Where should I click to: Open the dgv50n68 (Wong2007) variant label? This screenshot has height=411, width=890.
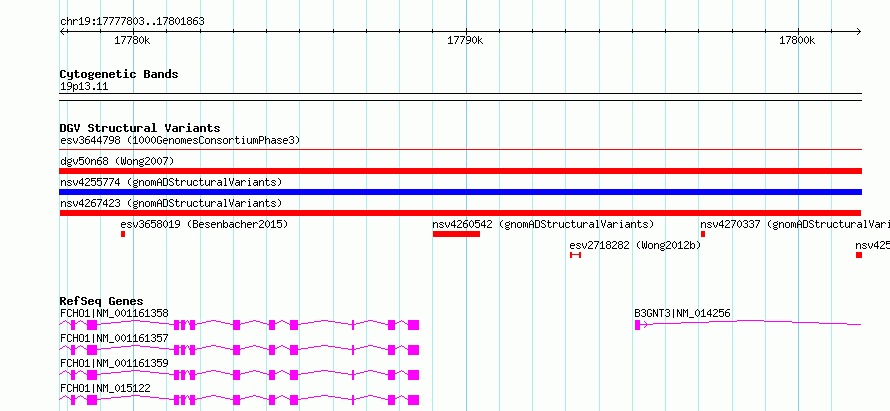click(x=117, y=161)
